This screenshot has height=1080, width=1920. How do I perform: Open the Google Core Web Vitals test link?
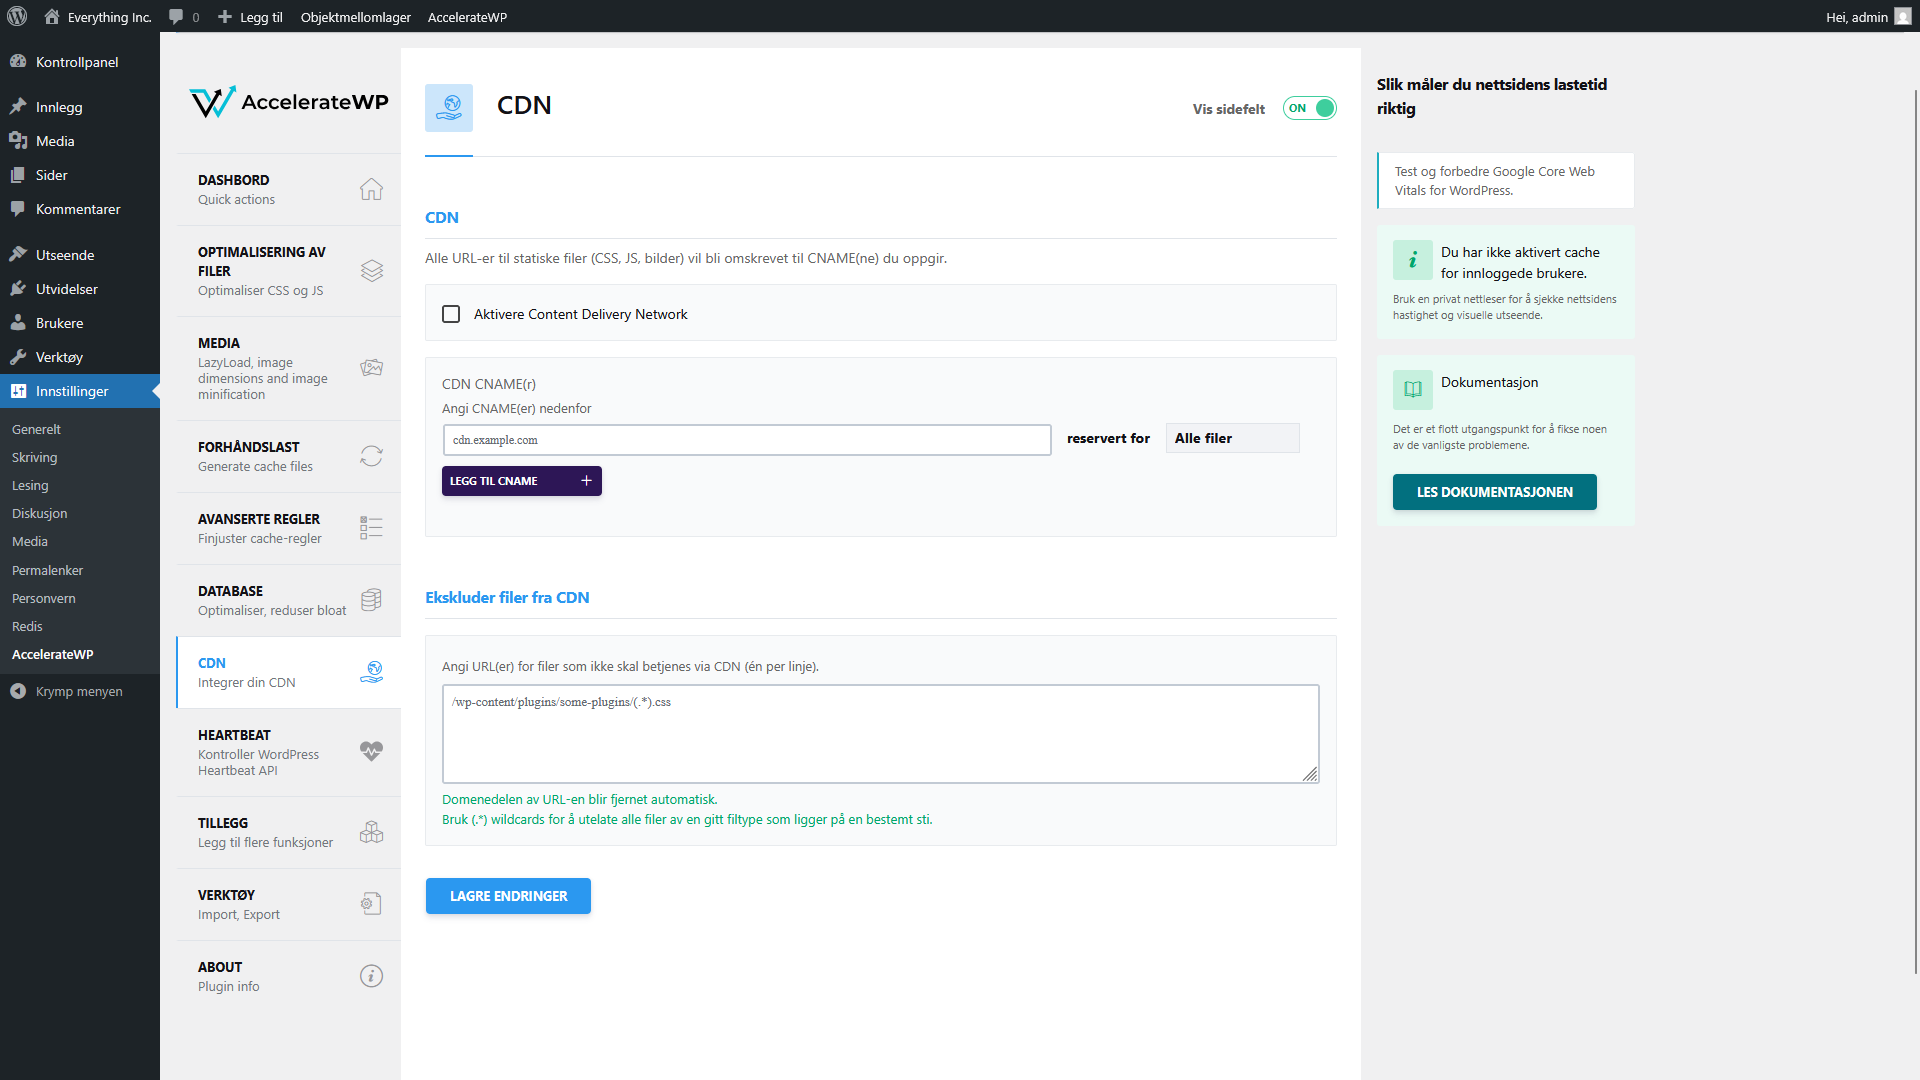click(1505, 180)
